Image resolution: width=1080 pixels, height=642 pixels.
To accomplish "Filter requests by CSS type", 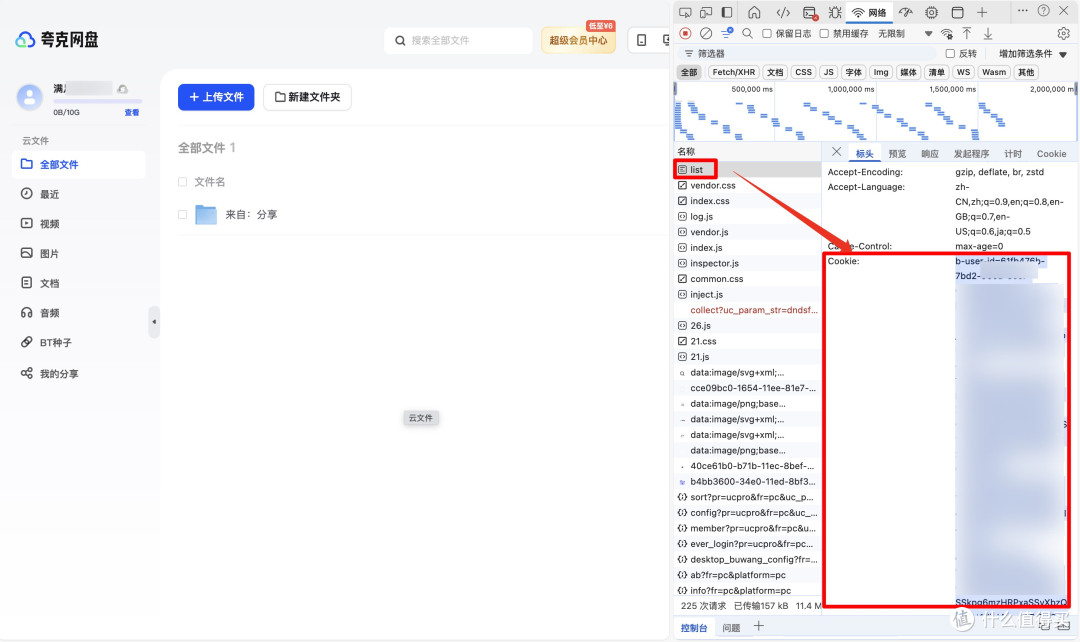I will 803,72.
